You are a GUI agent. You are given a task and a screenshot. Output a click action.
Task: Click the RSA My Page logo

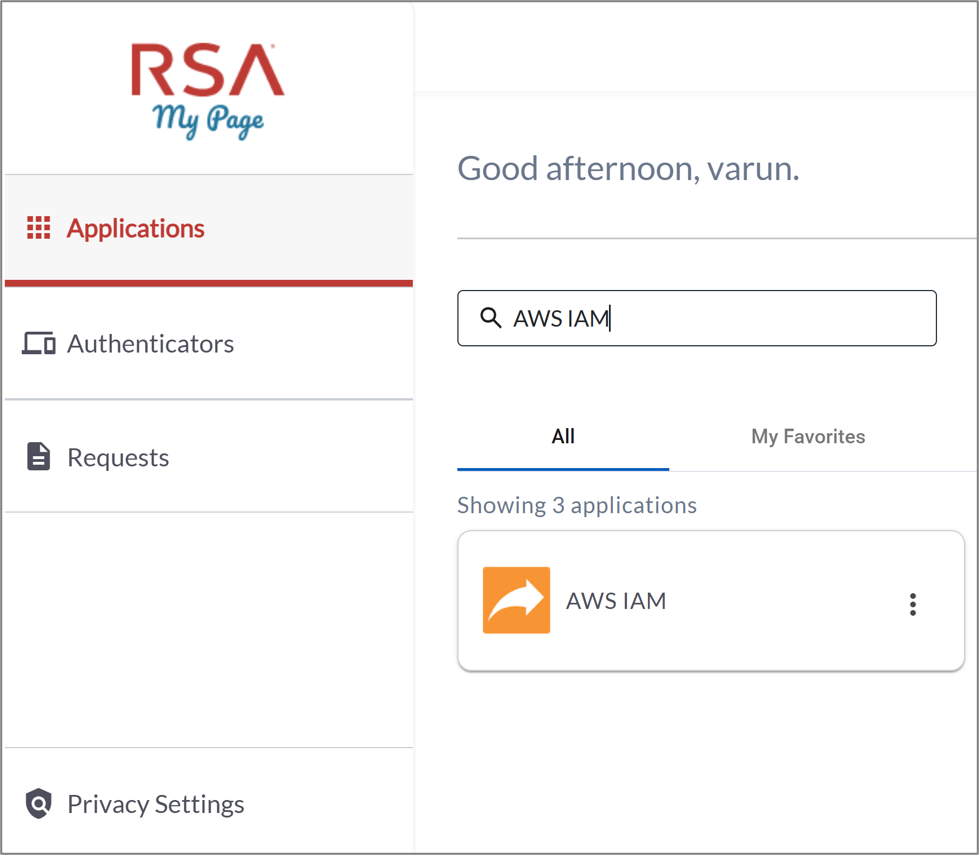(x=207, y=91)
